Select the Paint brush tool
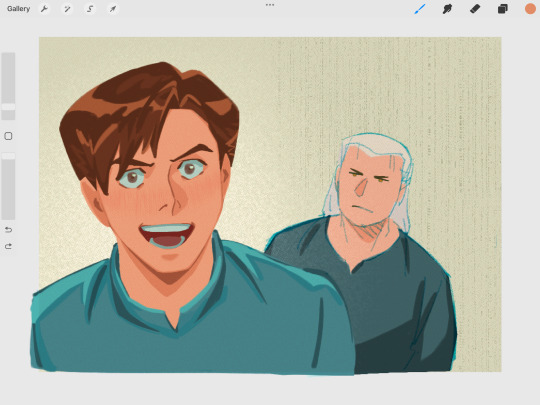540x405 pixels. click(420, 9)
